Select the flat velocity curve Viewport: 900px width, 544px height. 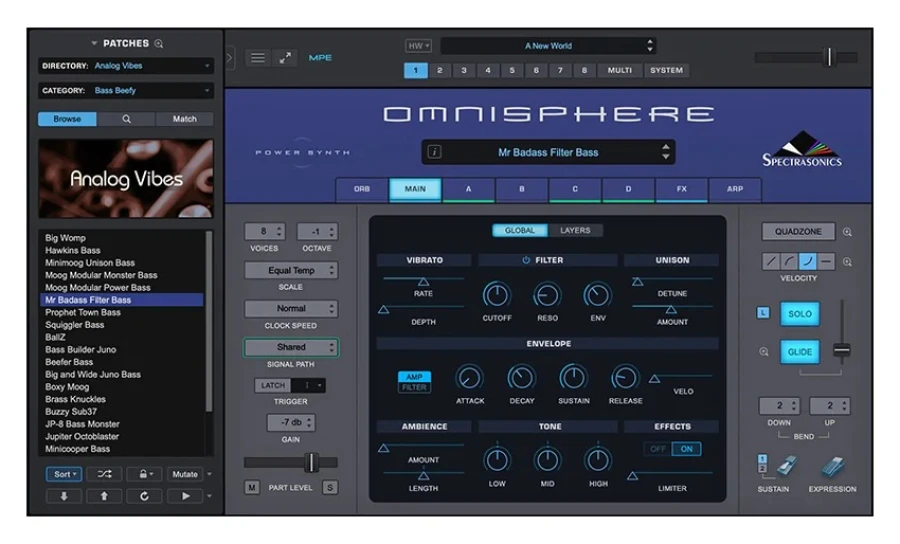point(826,262)
